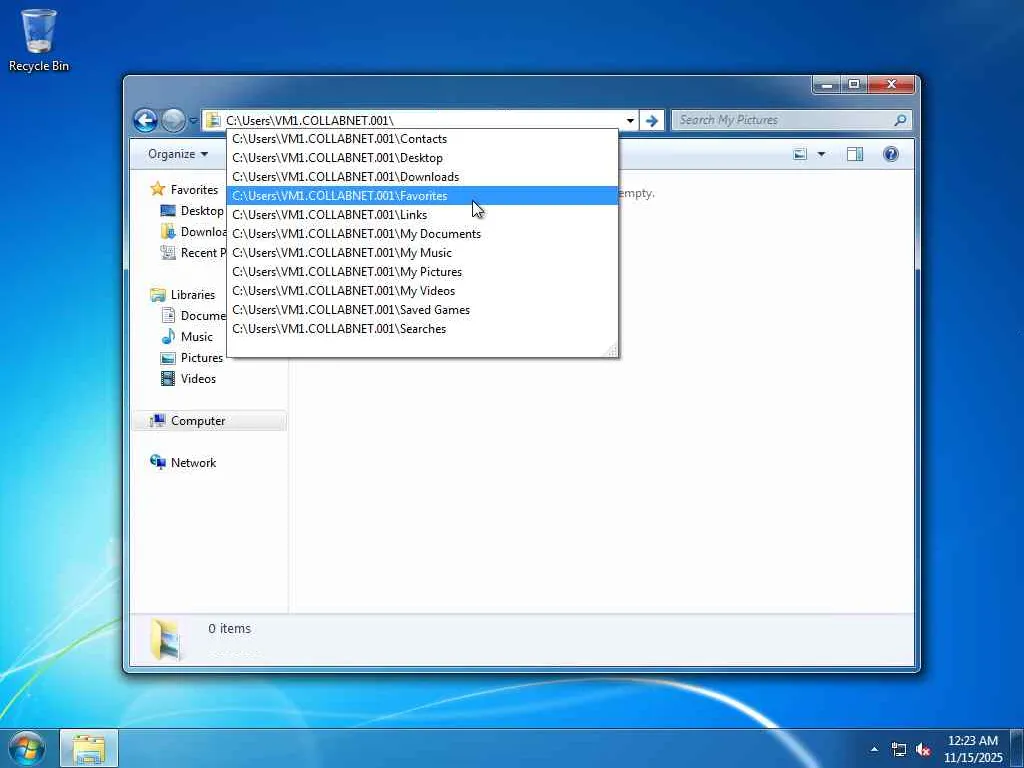Pick the My Music path suggestion
The width and height of the screenshot is (1024, 768).
pyautogui.click(x=422, y=253)
